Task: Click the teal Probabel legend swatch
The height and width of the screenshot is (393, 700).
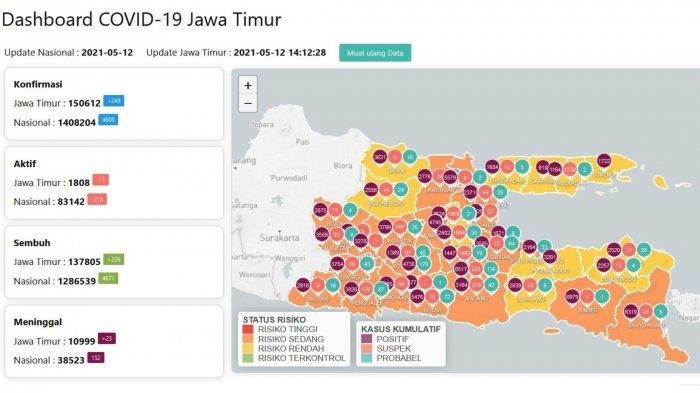Action: coord(367,358)
